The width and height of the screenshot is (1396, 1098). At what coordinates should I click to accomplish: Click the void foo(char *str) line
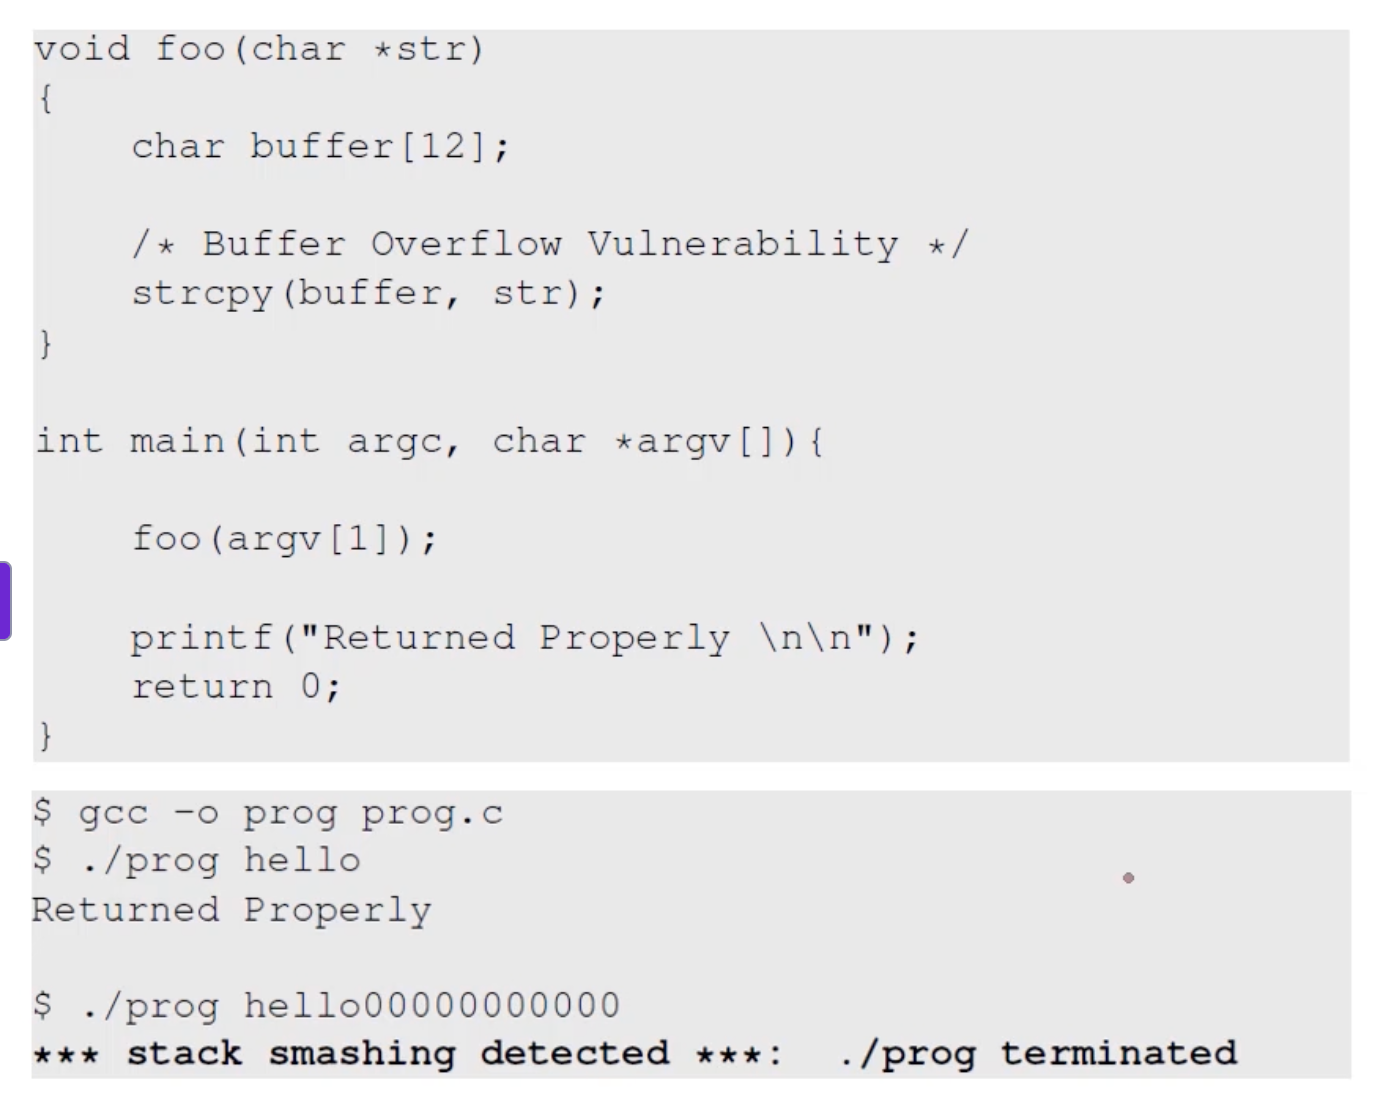[x=259, y=49]
